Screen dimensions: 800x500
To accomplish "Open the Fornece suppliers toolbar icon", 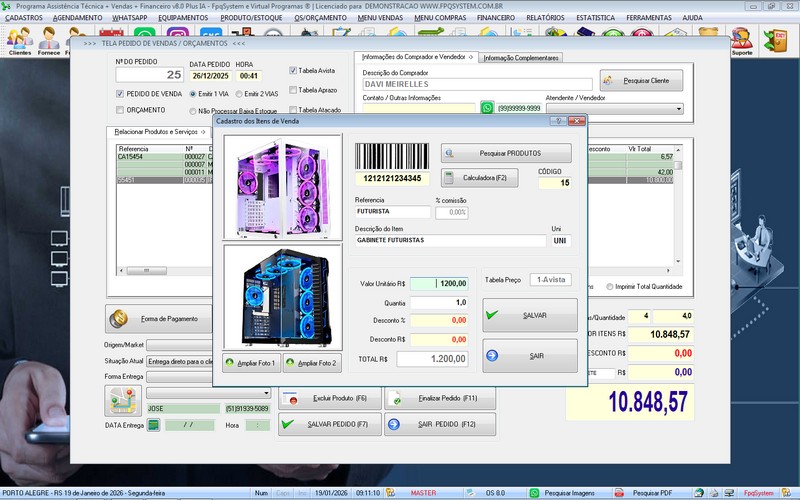I will pyautogui.click(x=48, y=41).
